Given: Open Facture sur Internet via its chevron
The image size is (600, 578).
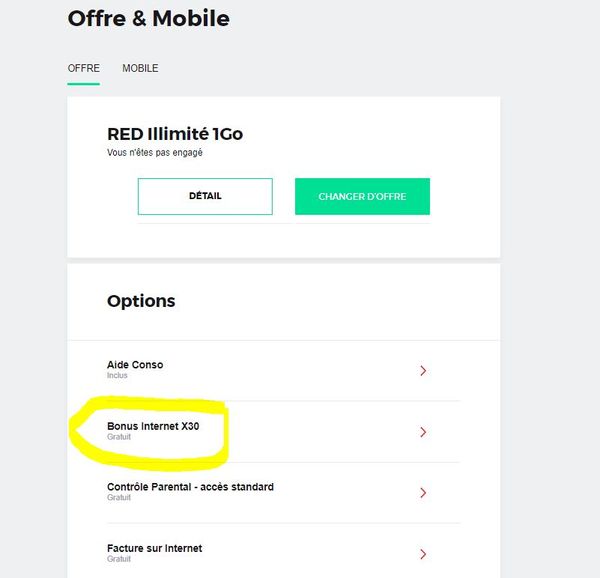Looking at the screenshot, I should [x=423, y=554].
